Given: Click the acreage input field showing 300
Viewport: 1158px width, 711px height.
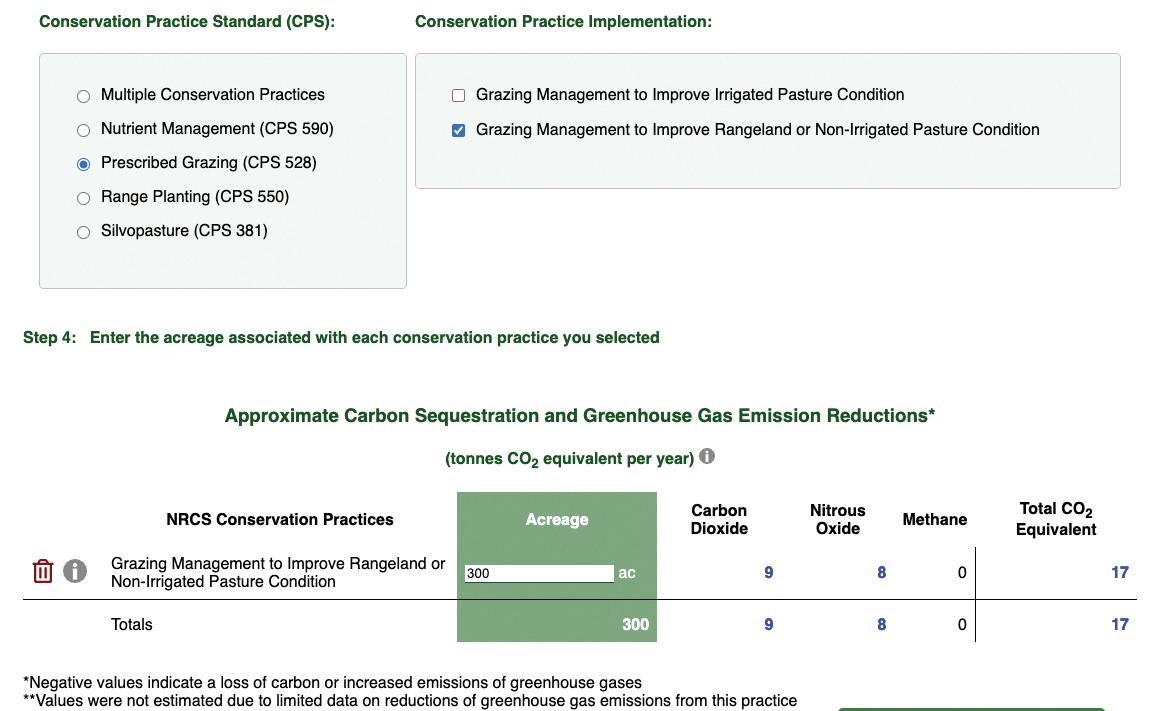Looking at the screenshot, I should pos(539,573).
